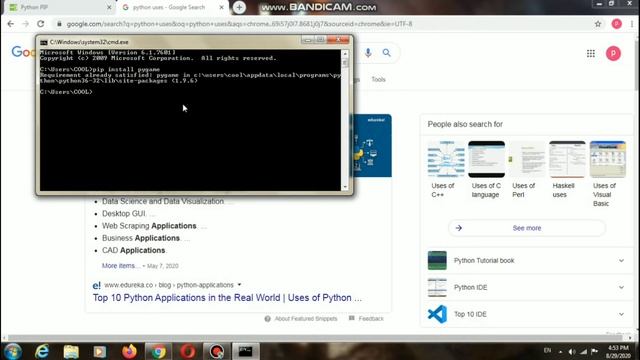Click the edureka featured snippet image
This screenshot has height=360, width=640.
(372, 146)
